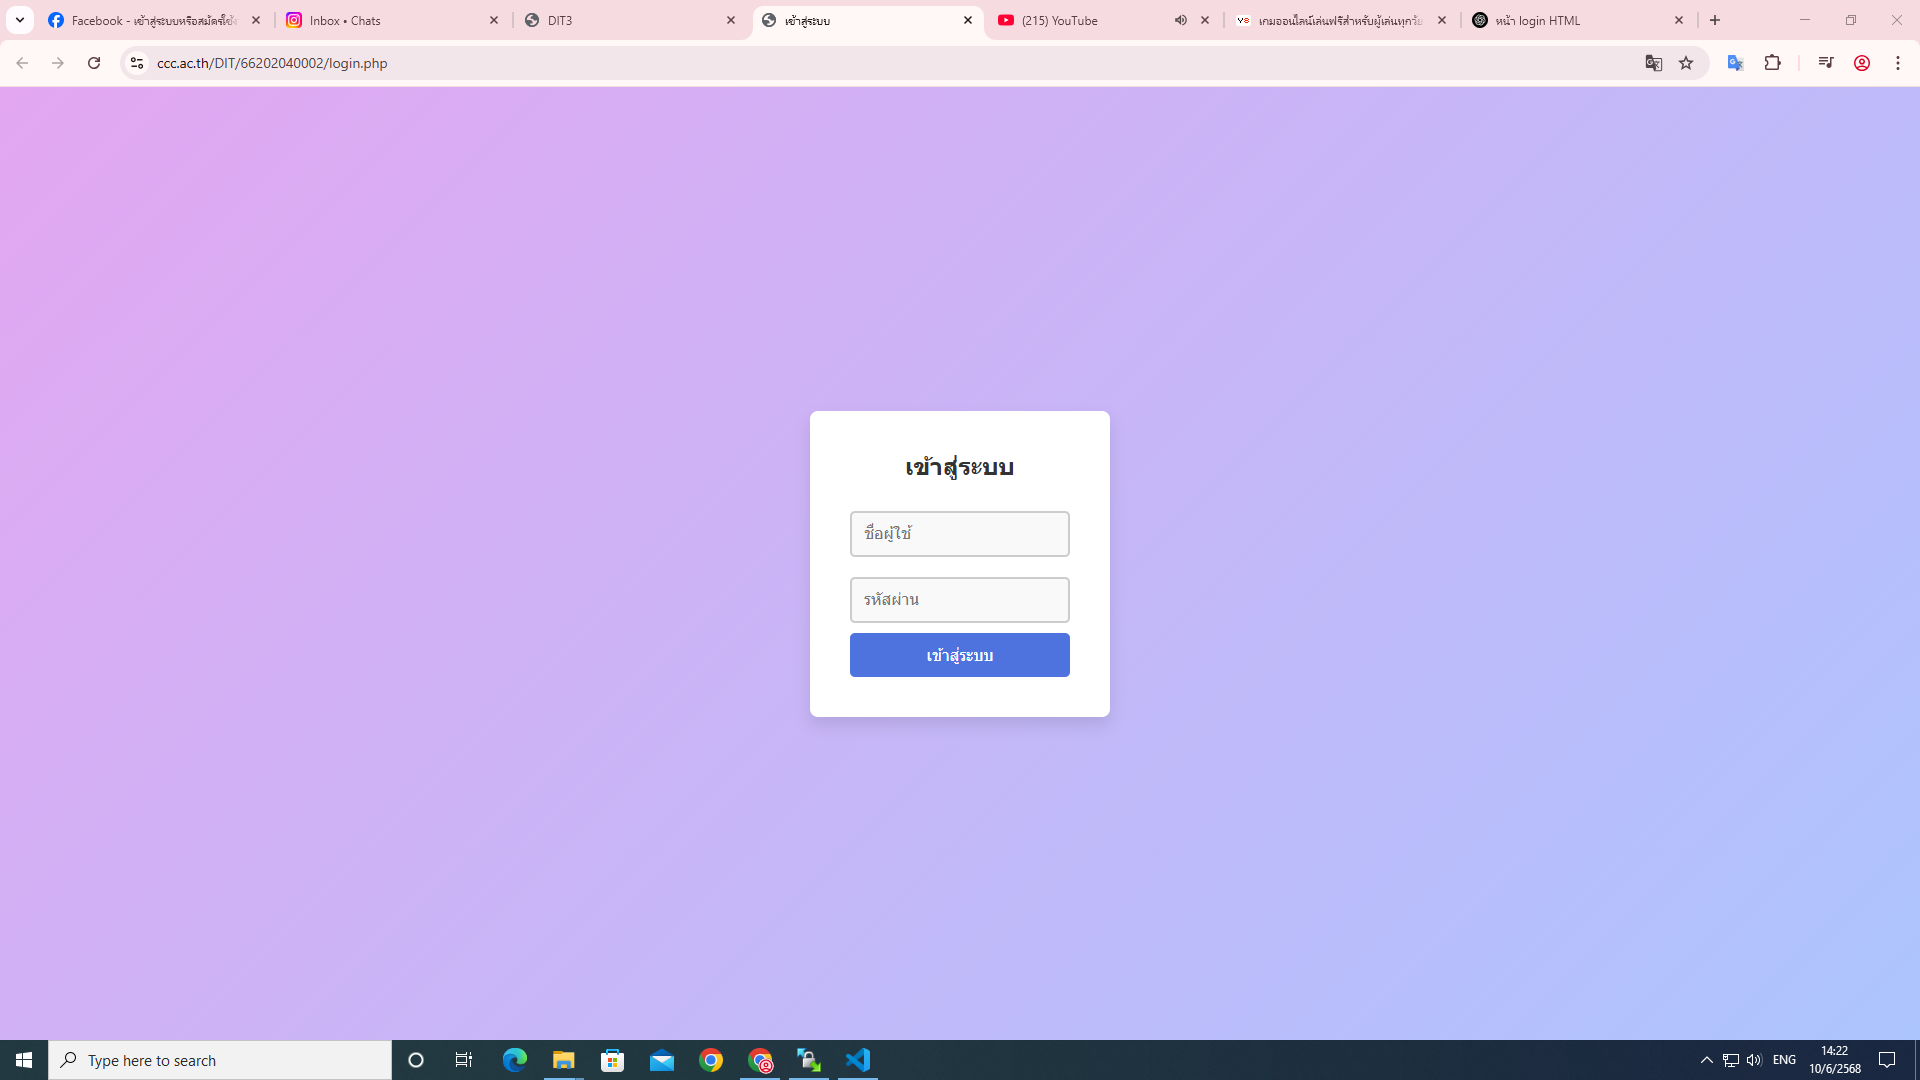Go back to the previous page
Viewport: 1920px width, 1080px height.
coord(22,63)
